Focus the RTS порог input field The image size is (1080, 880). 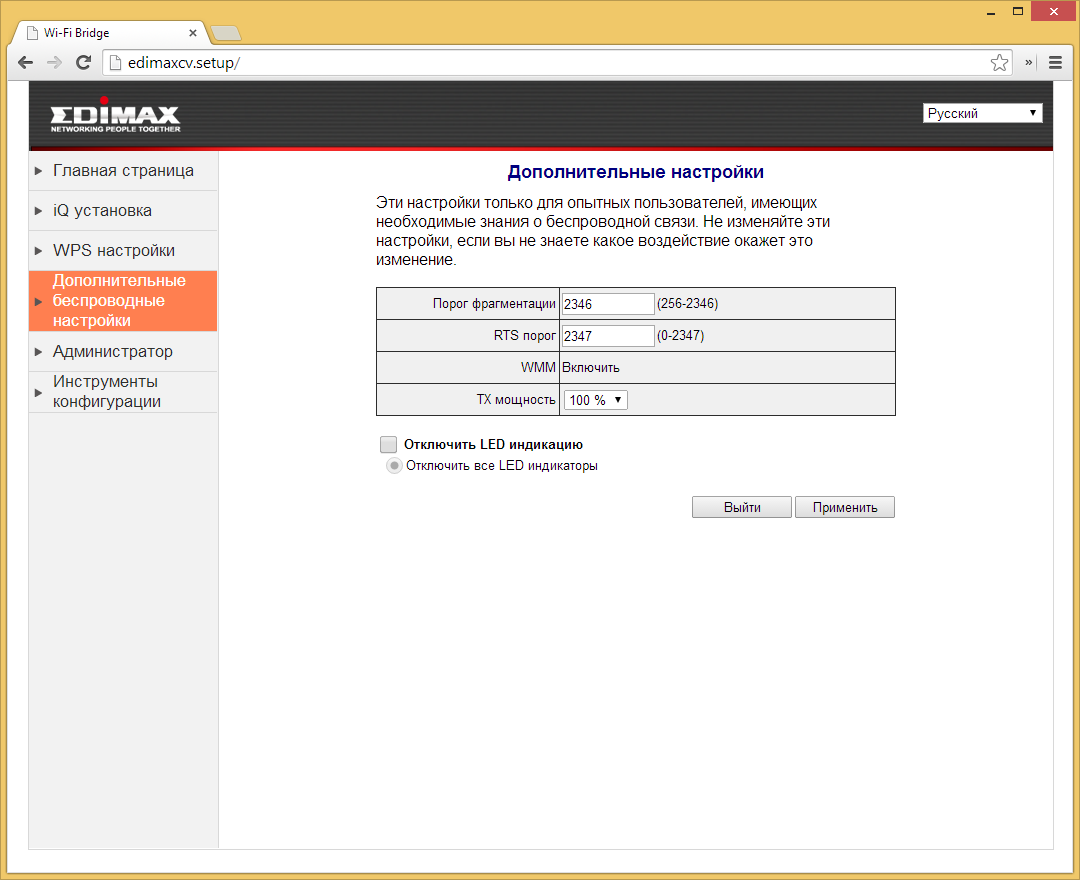pyautogui.click(x=608, y=336)
